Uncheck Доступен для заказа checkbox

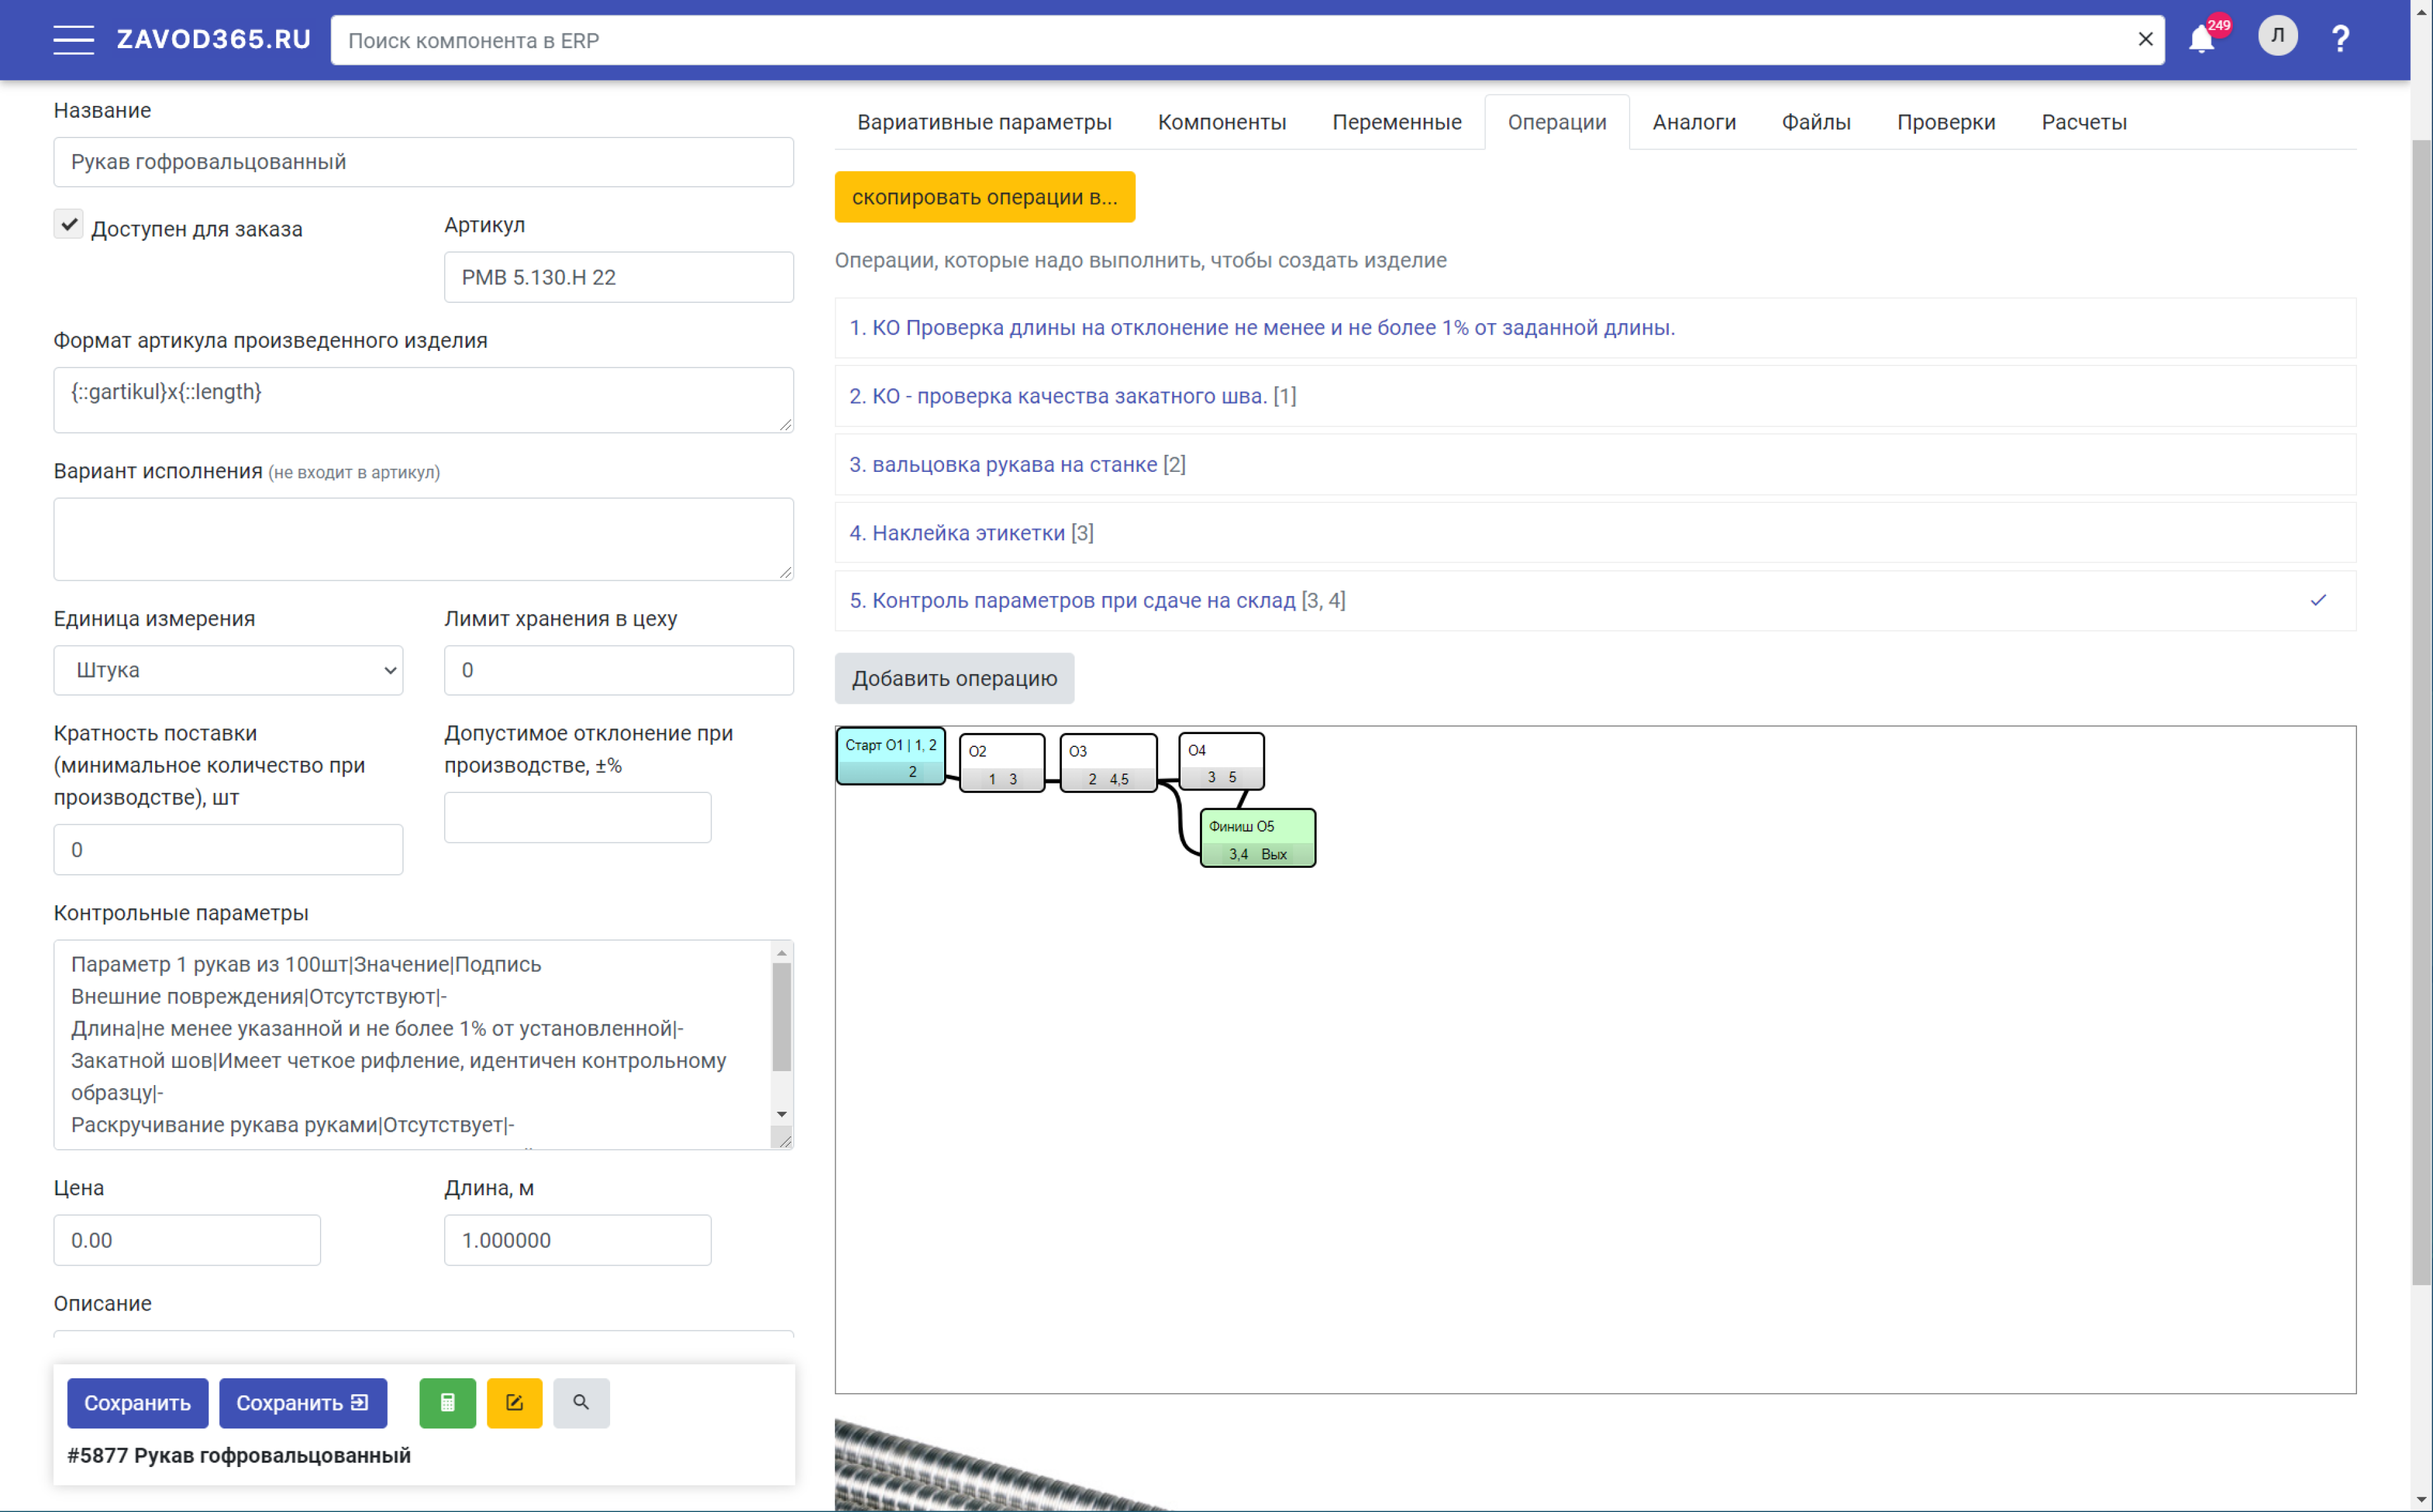(69, 225)
